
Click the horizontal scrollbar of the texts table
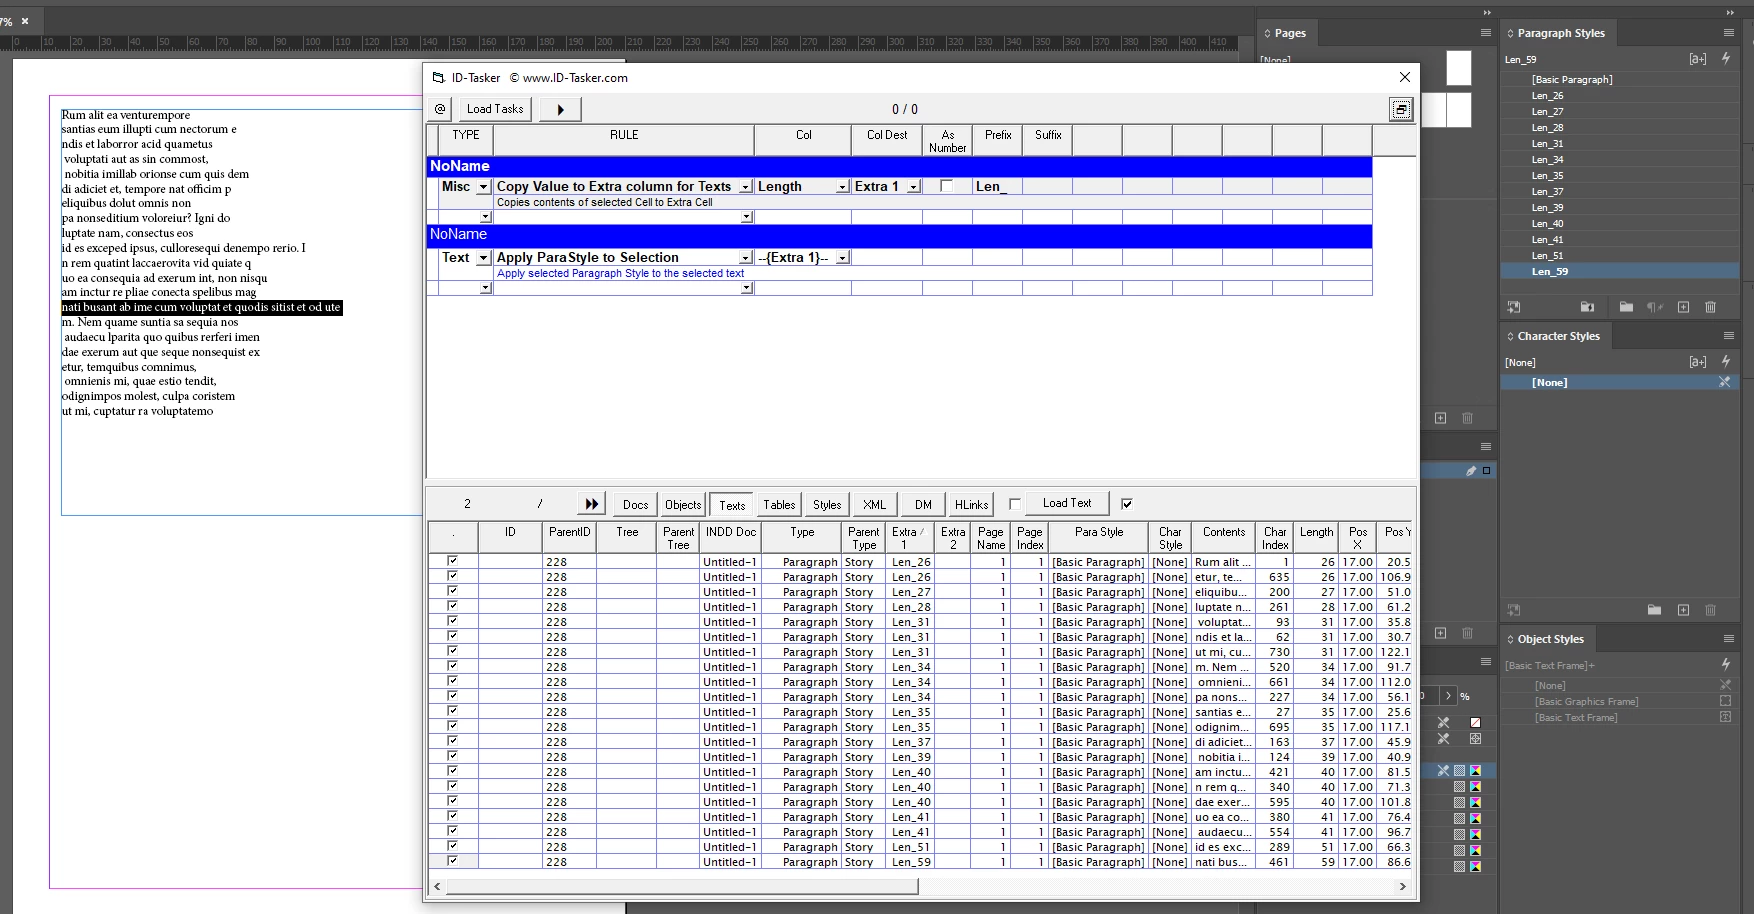point(682,886)
